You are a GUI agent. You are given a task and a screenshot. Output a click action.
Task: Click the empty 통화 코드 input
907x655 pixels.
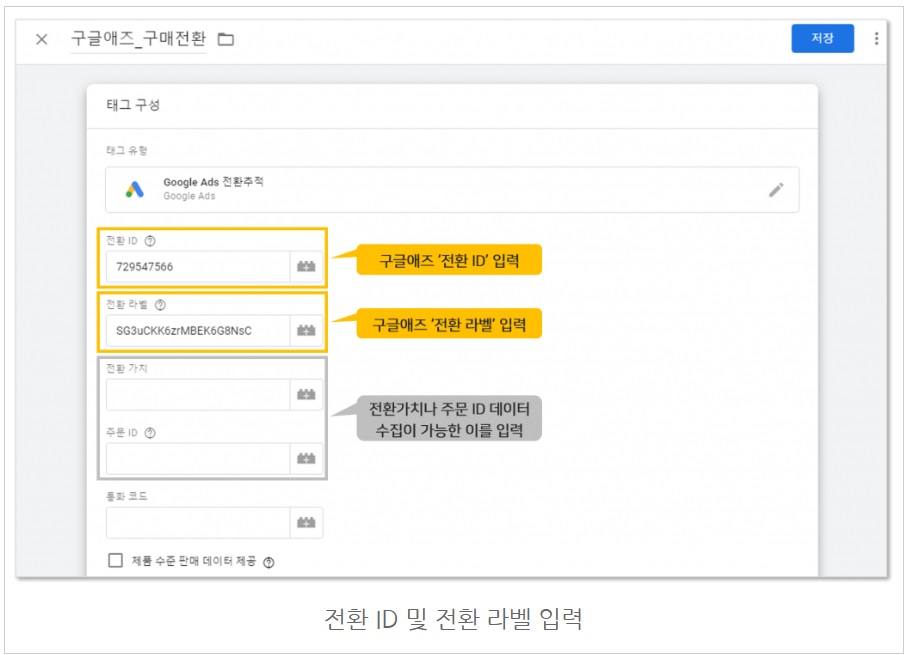[198, 523]
